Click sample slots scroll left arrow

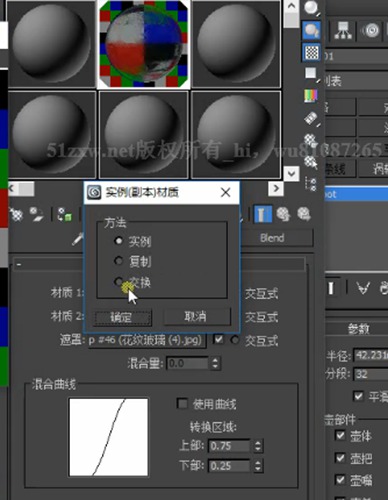tap(12, 189)
